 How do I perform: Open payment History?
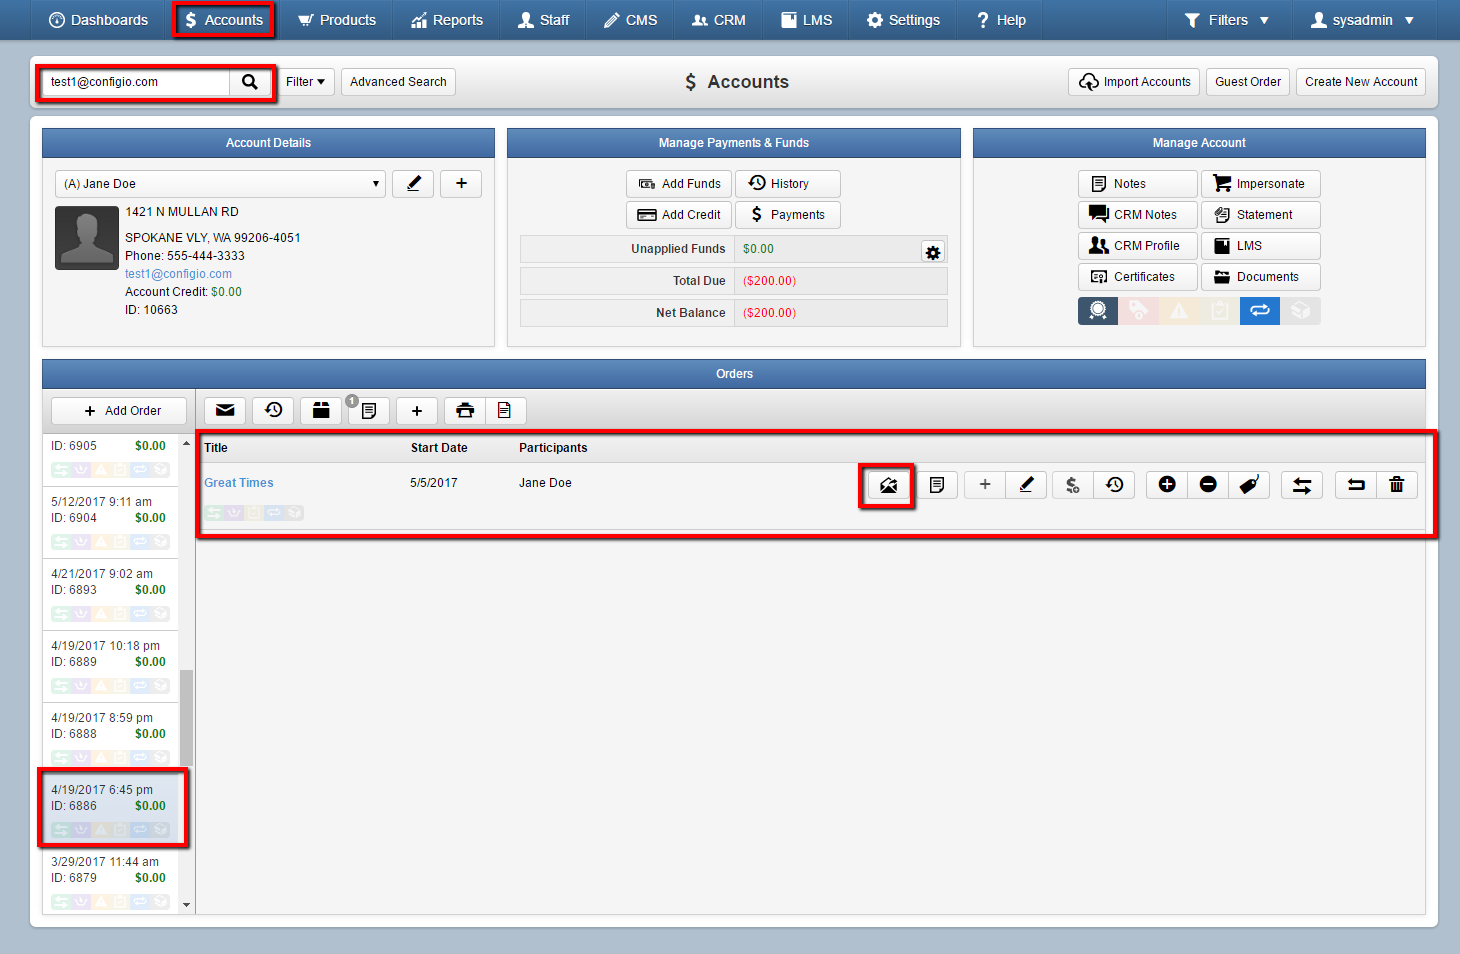(x=788, y=184)
